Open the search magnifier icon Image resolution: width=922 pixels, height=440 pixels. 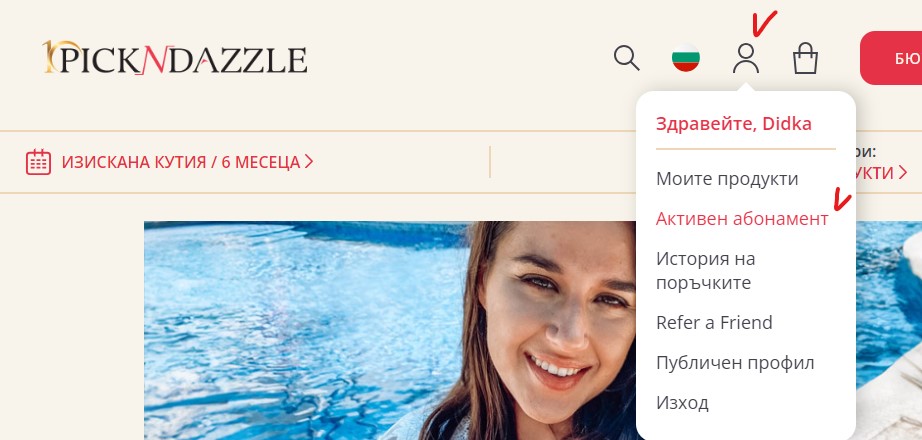coord(626,59)
